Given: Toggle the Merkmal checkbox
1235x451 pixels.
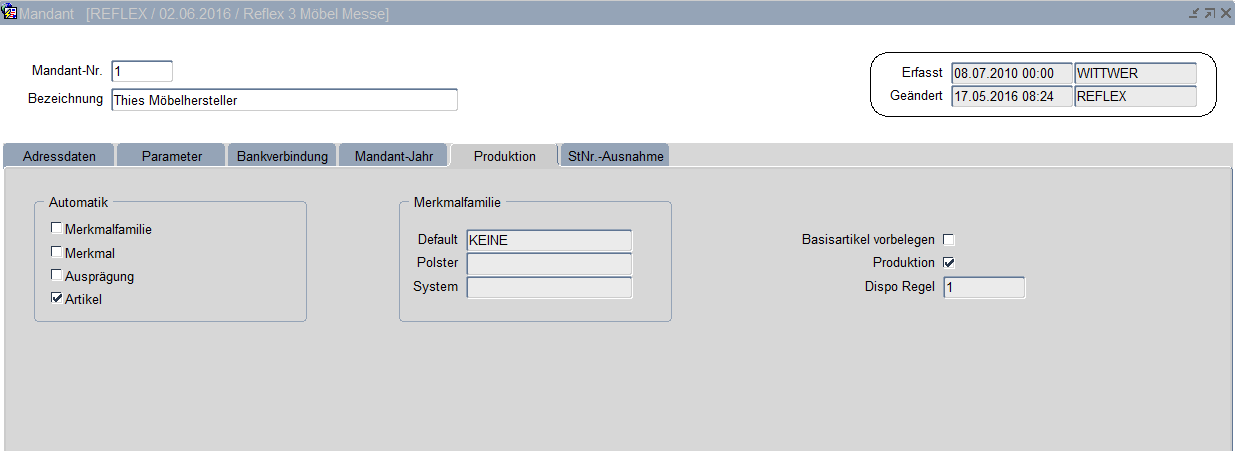Looking at the screenshot, I should 57,252.
